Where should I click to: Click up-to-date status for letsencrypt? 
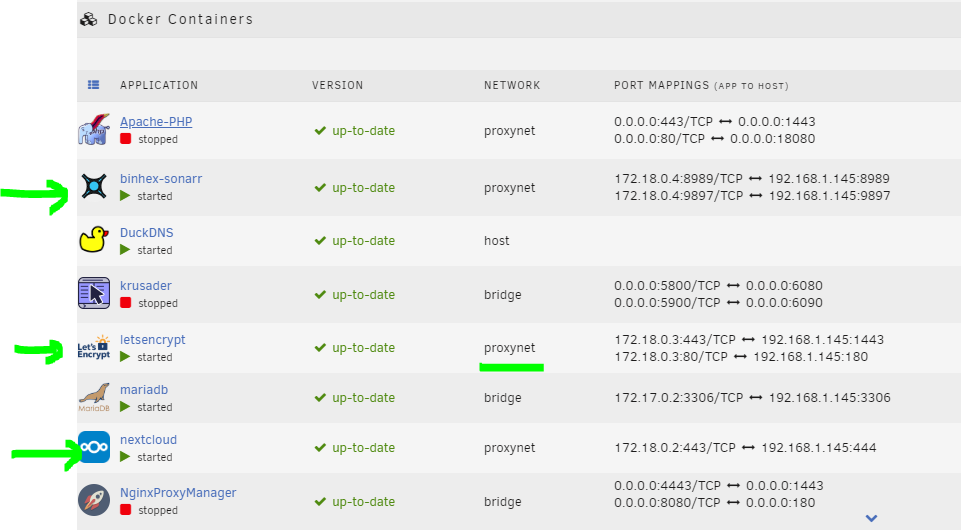click(355, 347)
